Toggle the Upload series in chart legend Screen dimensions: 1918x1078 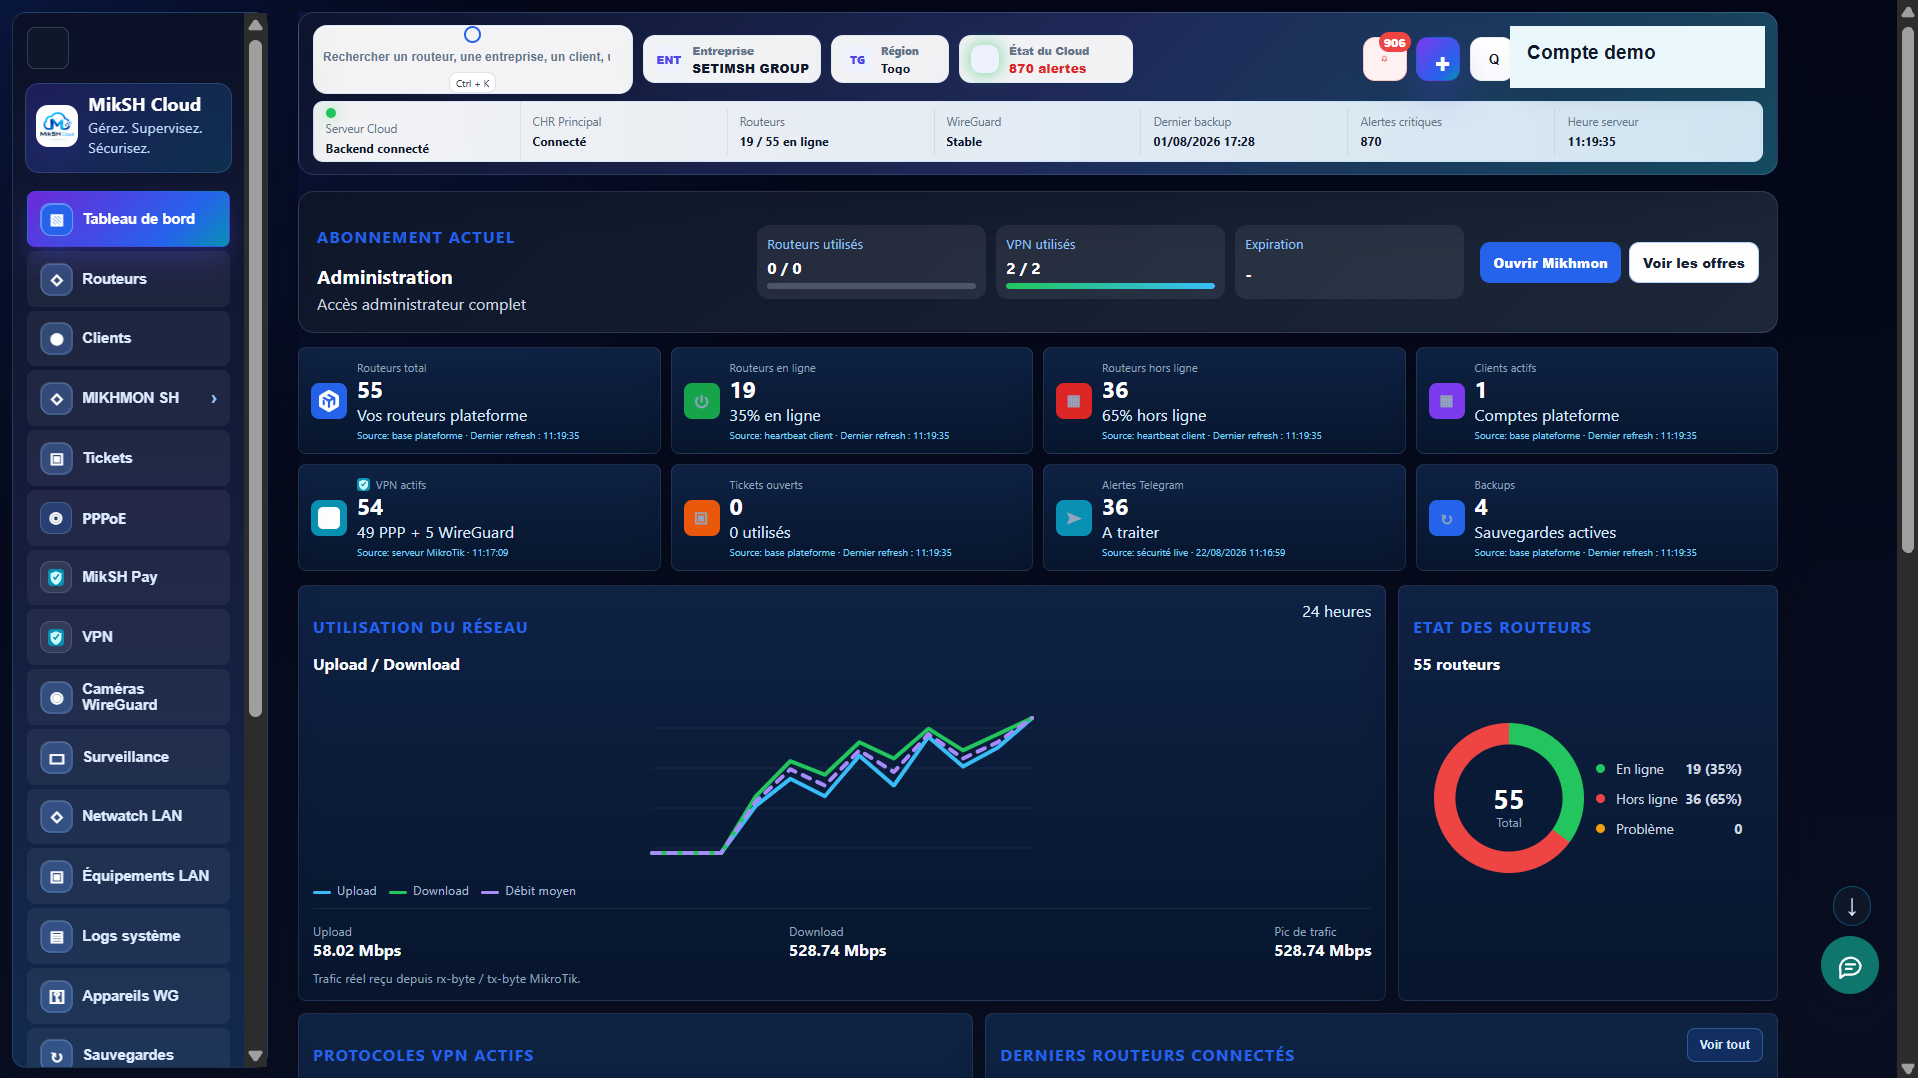pos(345,891)
